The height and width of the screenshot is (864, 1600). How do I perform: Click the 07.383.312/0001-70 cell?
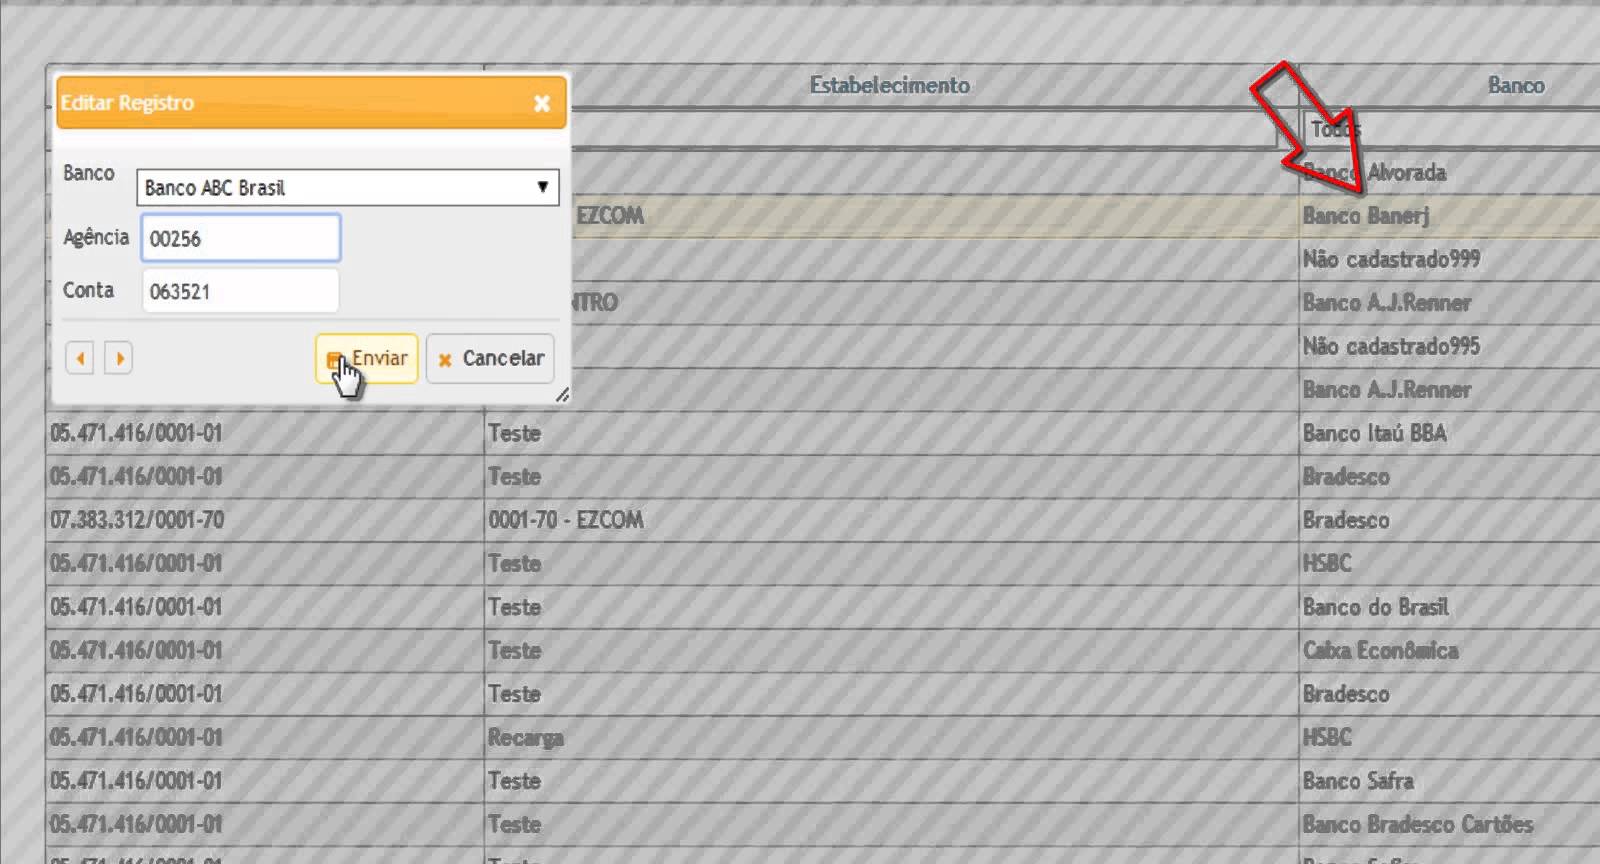tap(138, 521)
